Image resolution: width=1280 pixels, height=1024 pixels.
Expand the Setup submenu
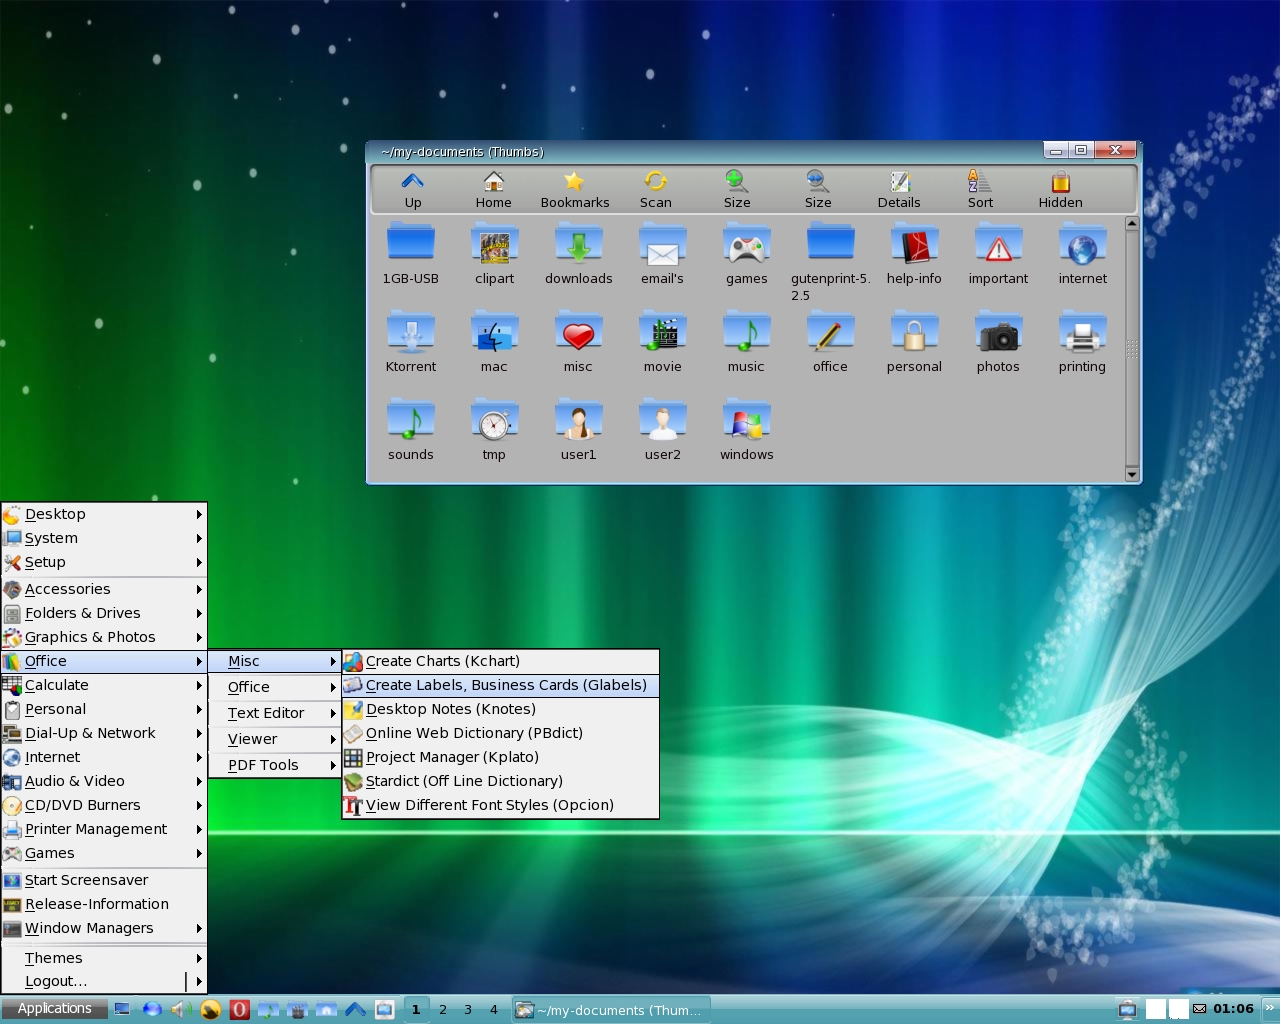tap(104, 562)
